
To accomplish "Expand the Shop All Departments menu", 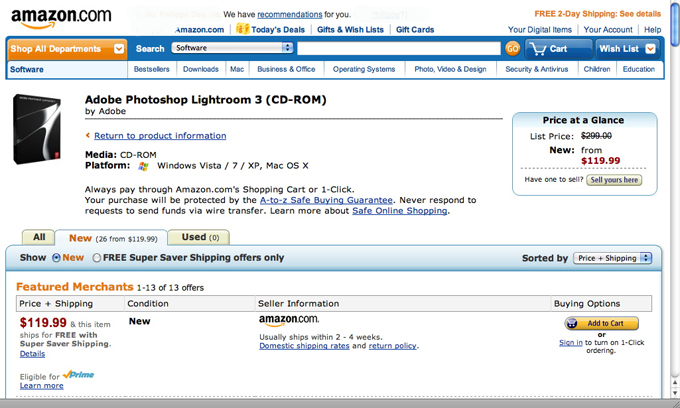I will pyautogui.click(x=67, y=49).
